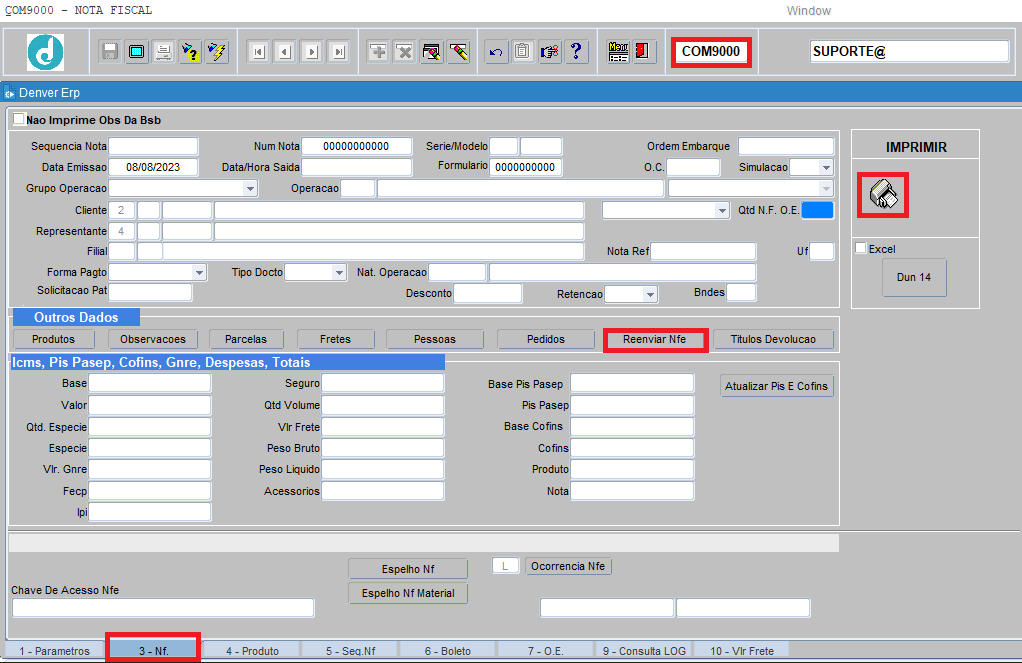Image resolution: width=1022 pixels, height=663 pixels.
Task: Open the Simulacao dropdown
Action: (826, 168)
